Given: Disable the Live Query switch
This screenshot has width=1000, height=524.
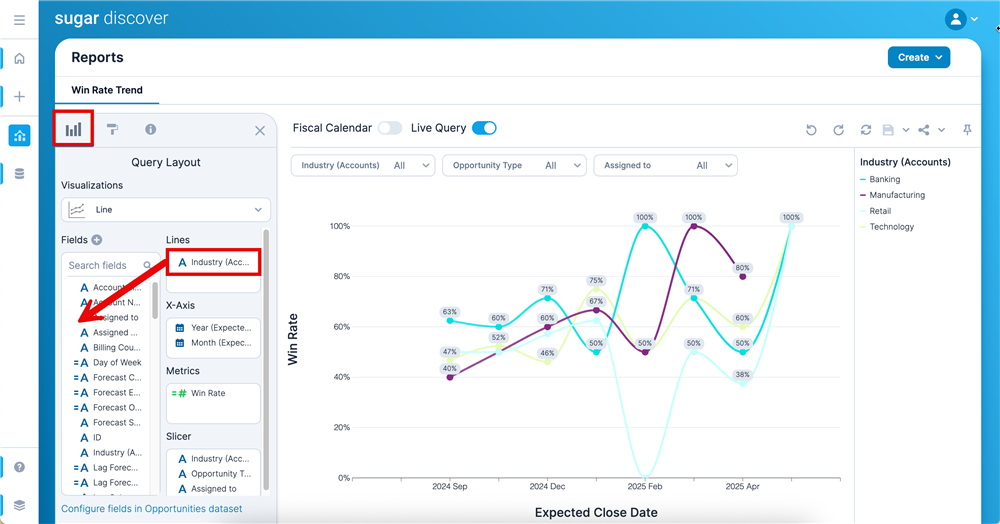Looking at the screenshot, I should pos(484,128).
